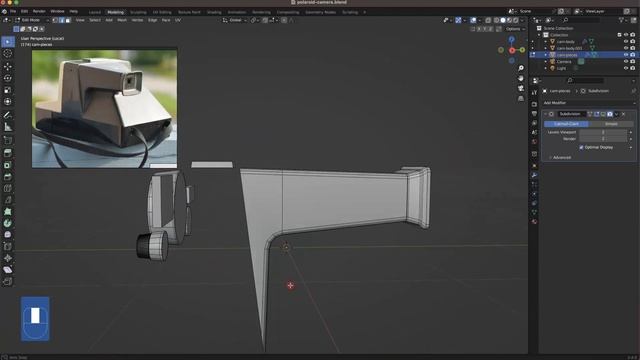
Task: Select the Measure tool
Action: coord(8,127)
